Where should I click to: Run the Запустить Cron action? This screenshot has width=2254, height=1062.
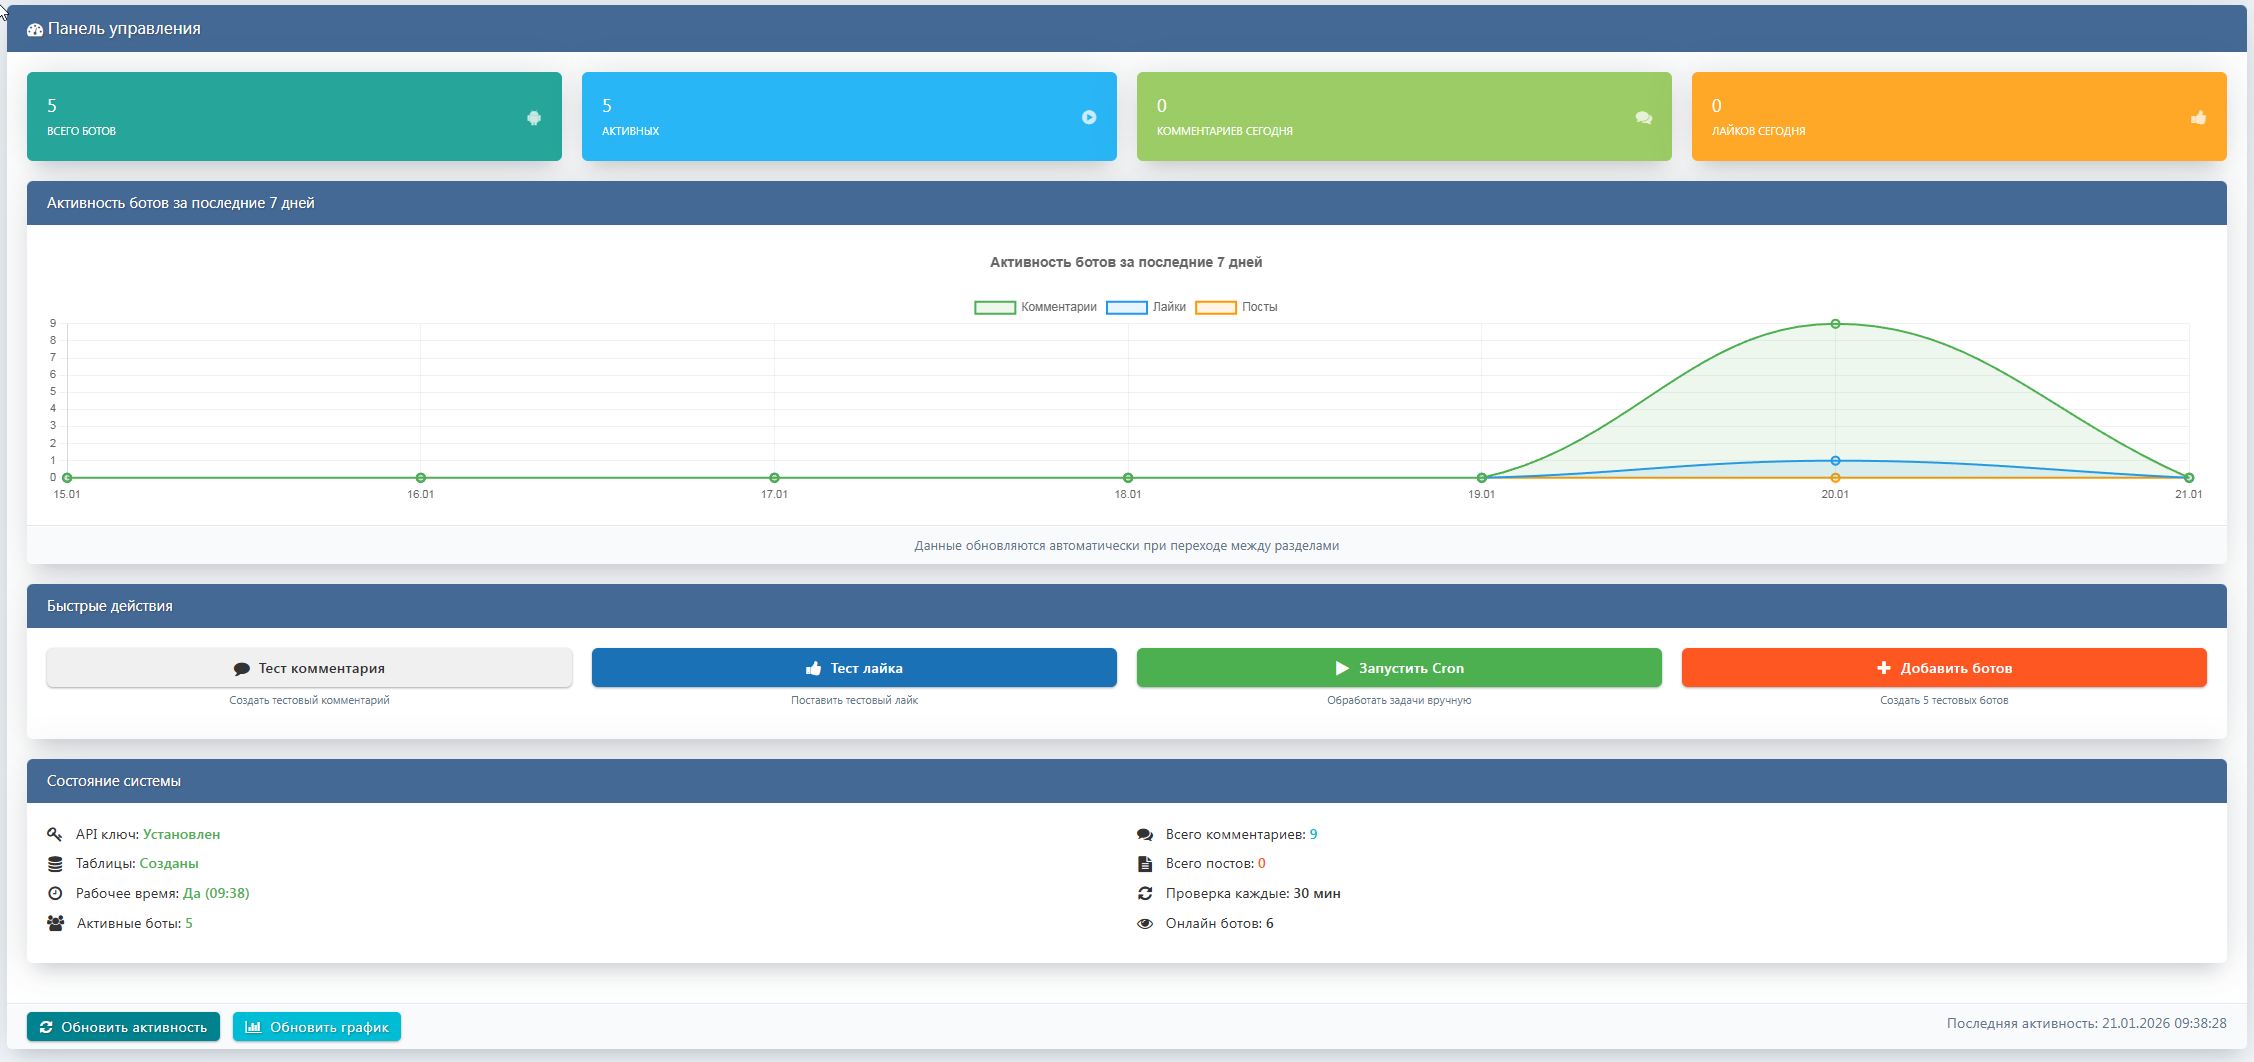(1398, 668)
